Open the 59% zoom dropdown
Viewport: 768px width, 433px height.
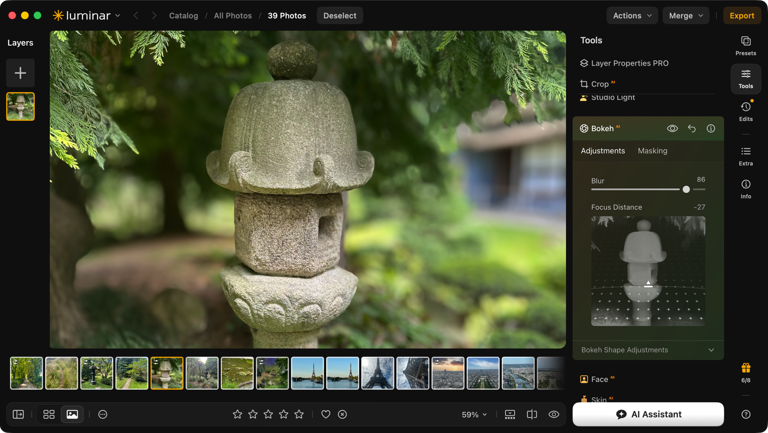pos(474,414)
